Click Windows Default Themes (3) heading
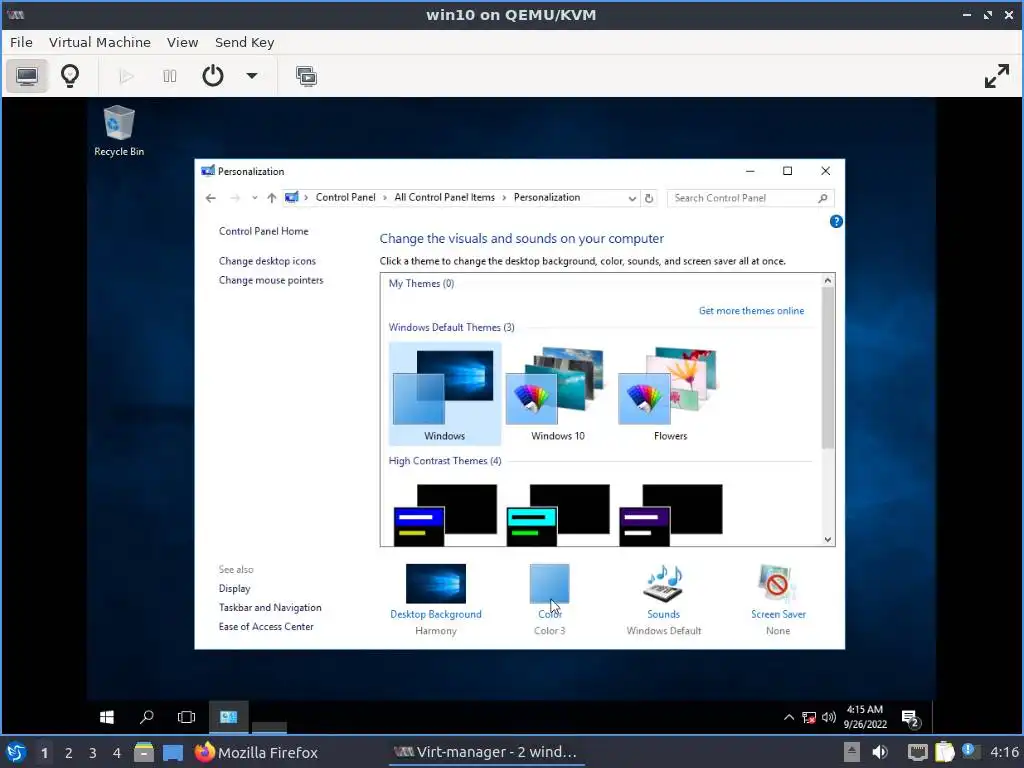1024x768 pixels. pos(451,327)
